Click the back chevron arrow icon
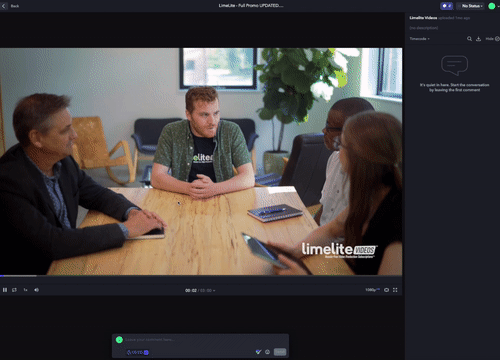Screen dimensions: 500x360 tap(4, 6)
